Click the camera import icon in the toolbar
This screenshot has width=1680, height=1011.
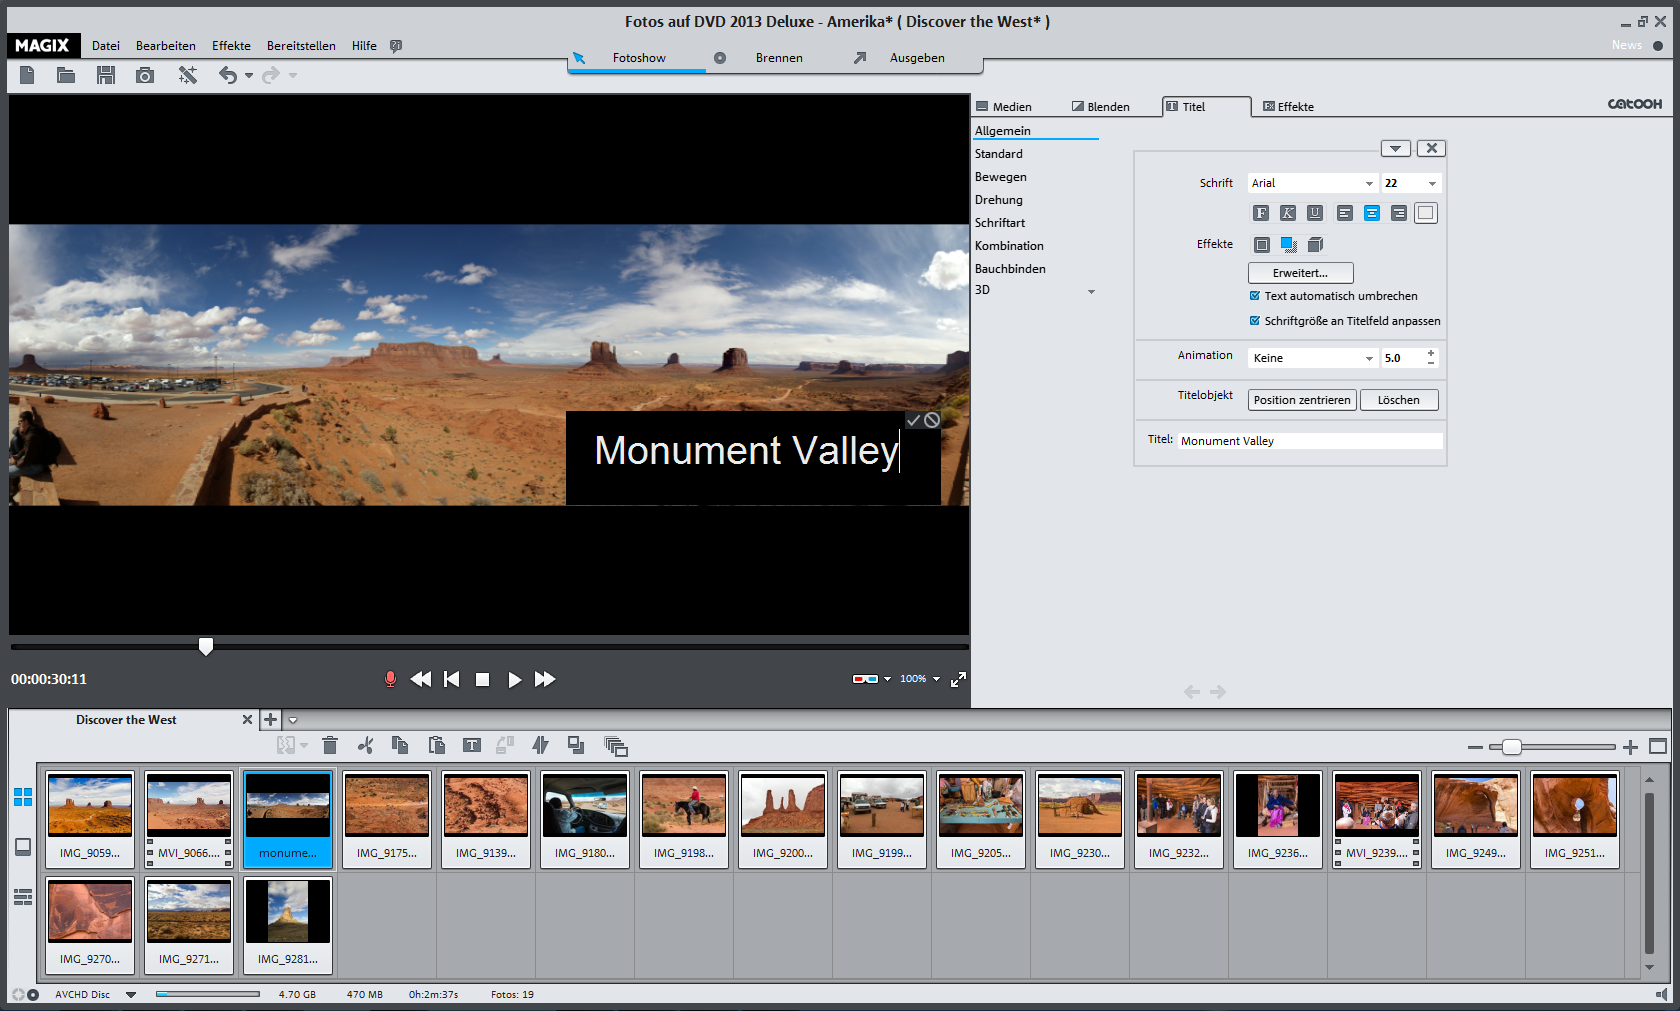145,75
